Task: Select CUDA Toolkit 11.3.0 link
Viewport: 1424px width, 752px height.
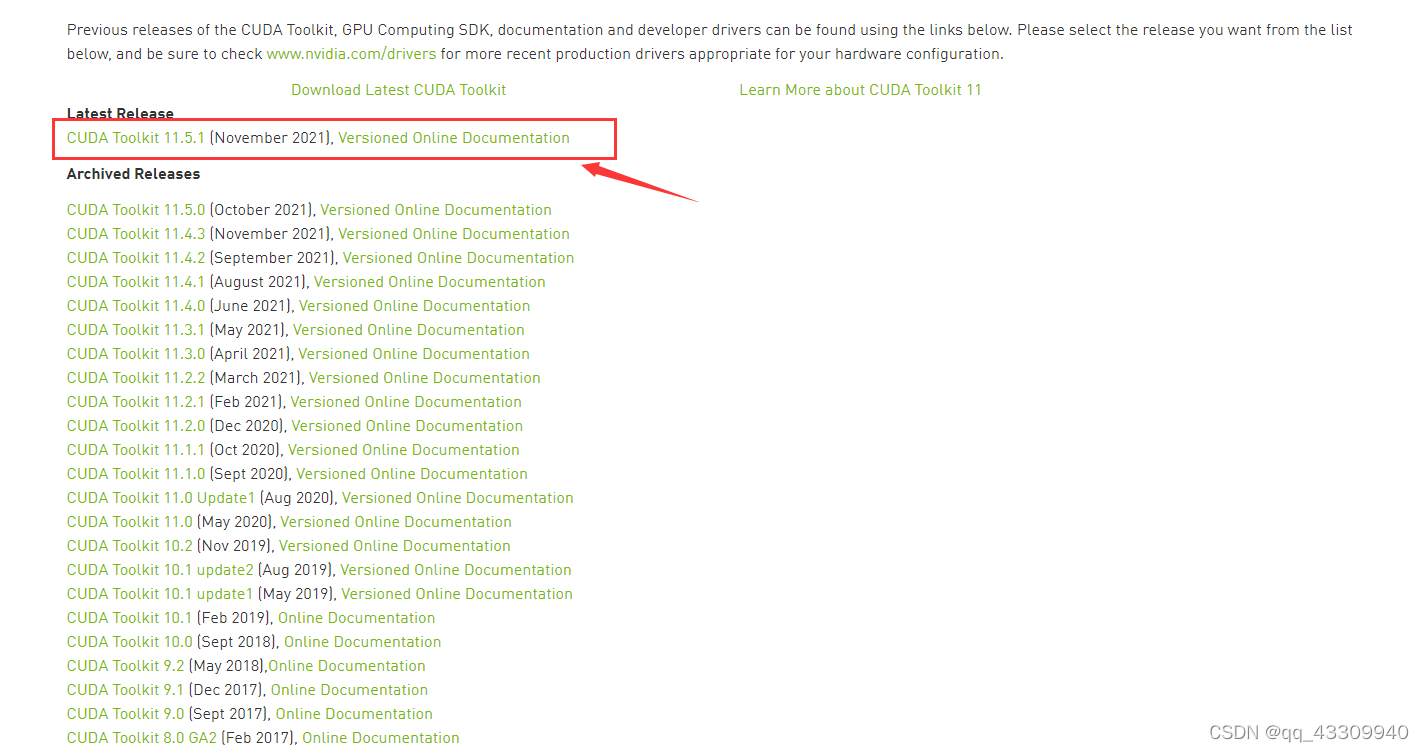Action: [x=135, y=354]
